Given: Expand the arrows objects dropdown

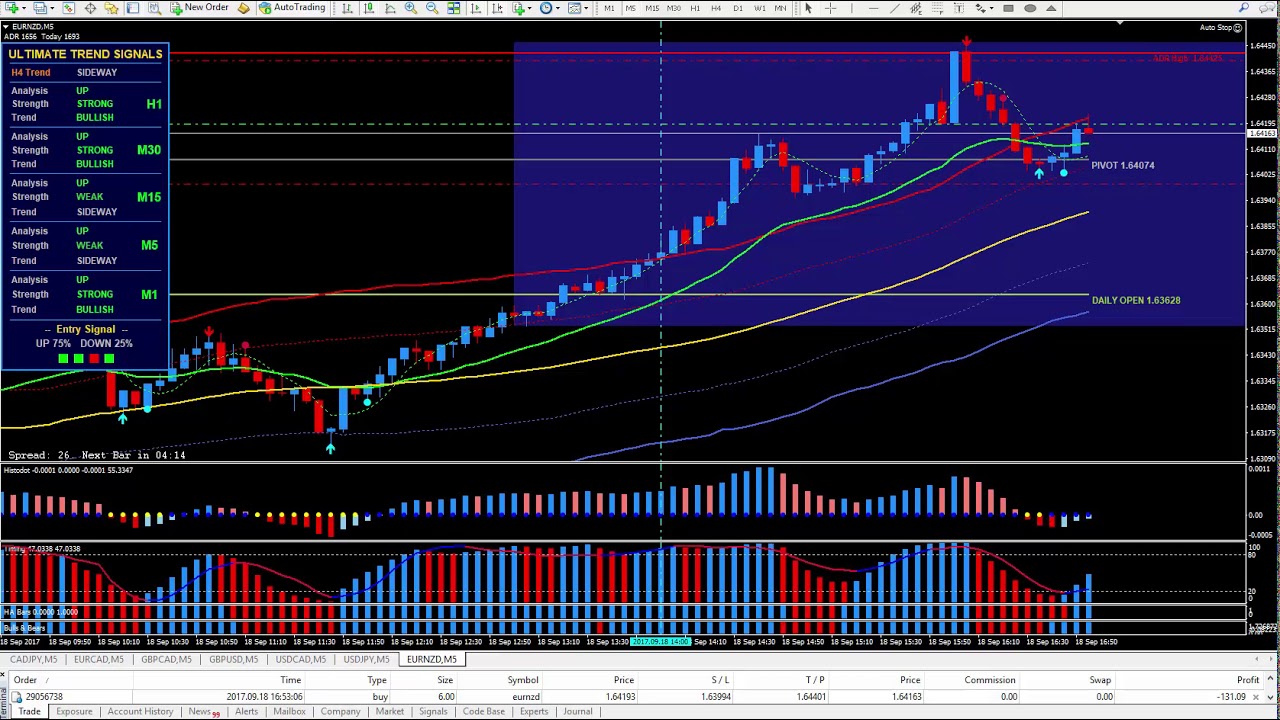Looking at the screenshot, I should [991, 8].
